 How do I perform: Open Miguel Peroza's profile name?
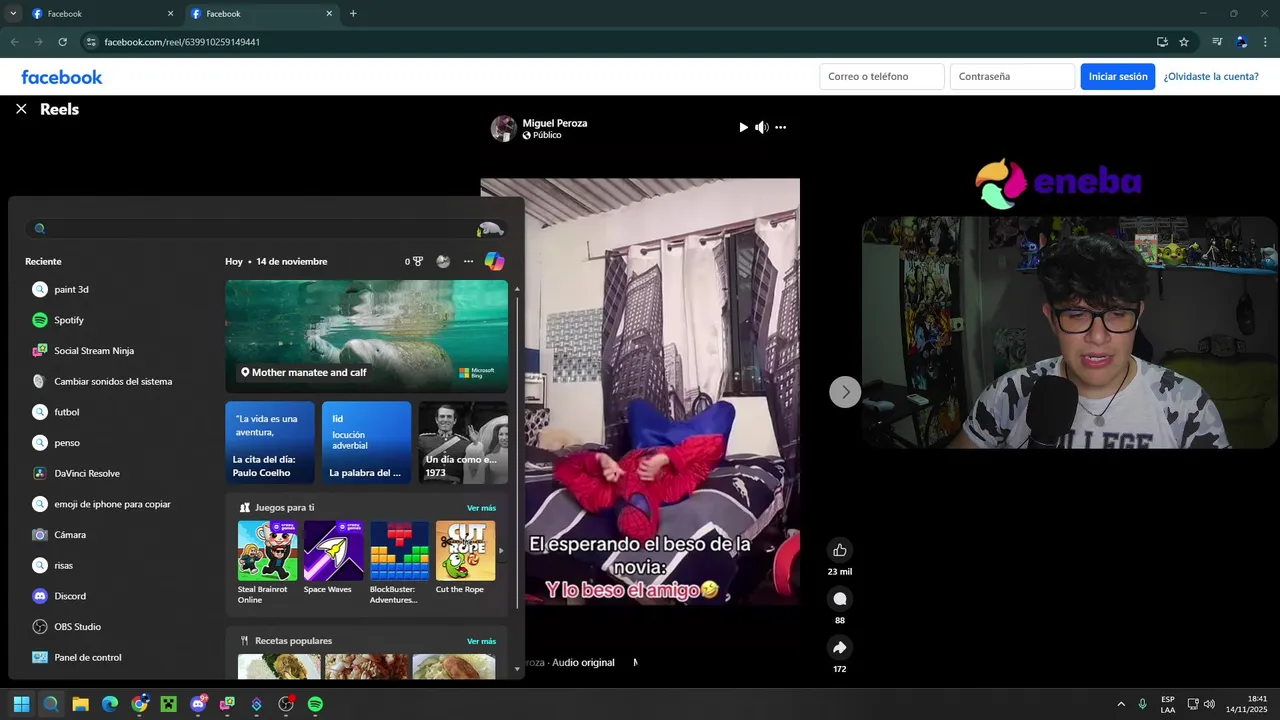tap(555, 123)
